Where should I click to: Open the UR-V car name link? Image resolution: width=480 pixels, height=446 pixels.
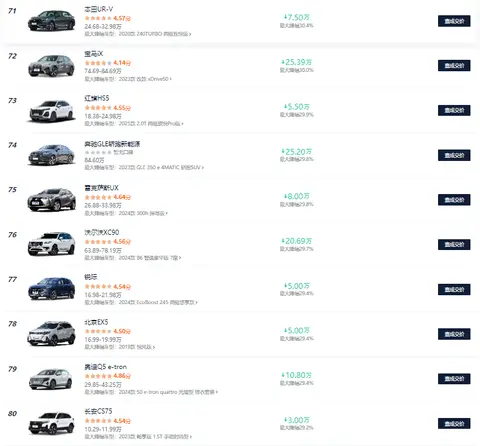pyautogui.click(x=99, y=9)
